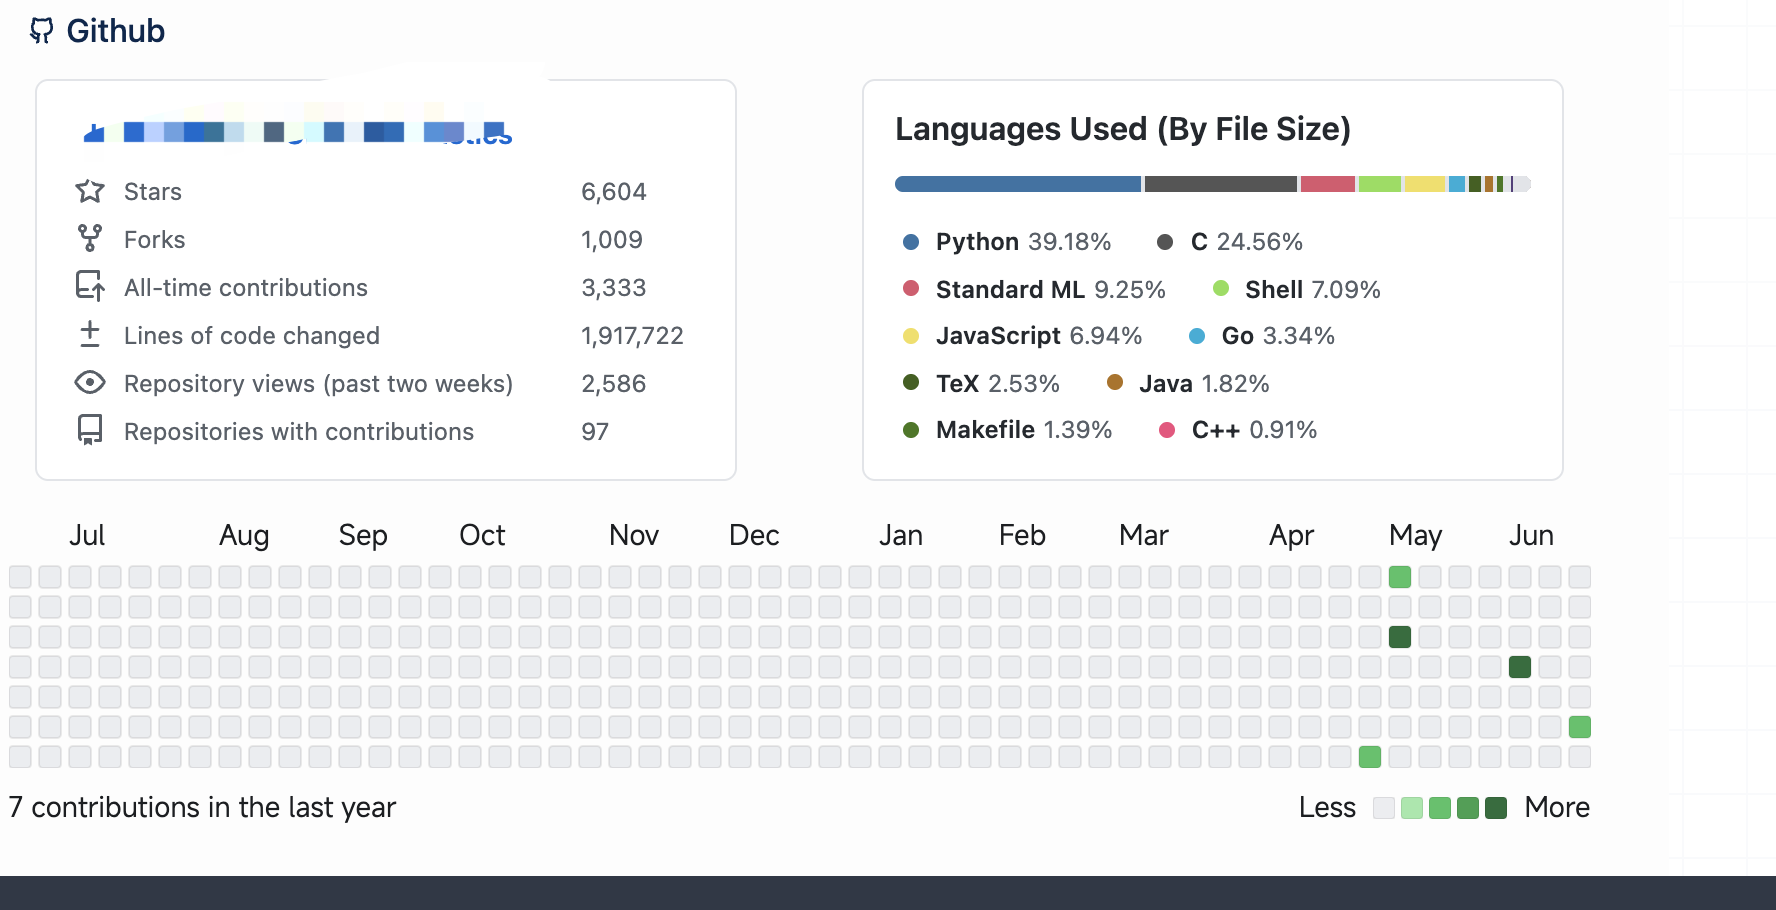Click the Repositories with contributions repo icon

(x=90, y=430)
